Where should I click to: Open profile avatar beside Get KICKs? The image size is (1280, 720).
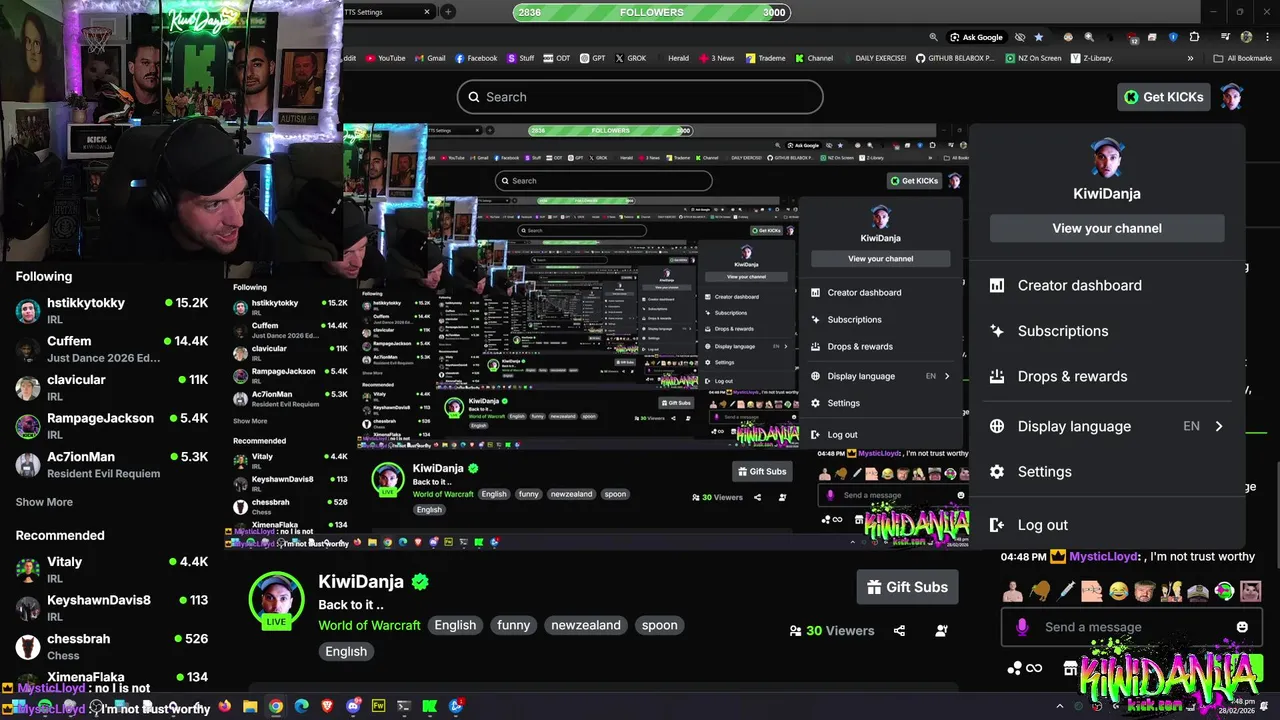click(x=1232, y=97)
